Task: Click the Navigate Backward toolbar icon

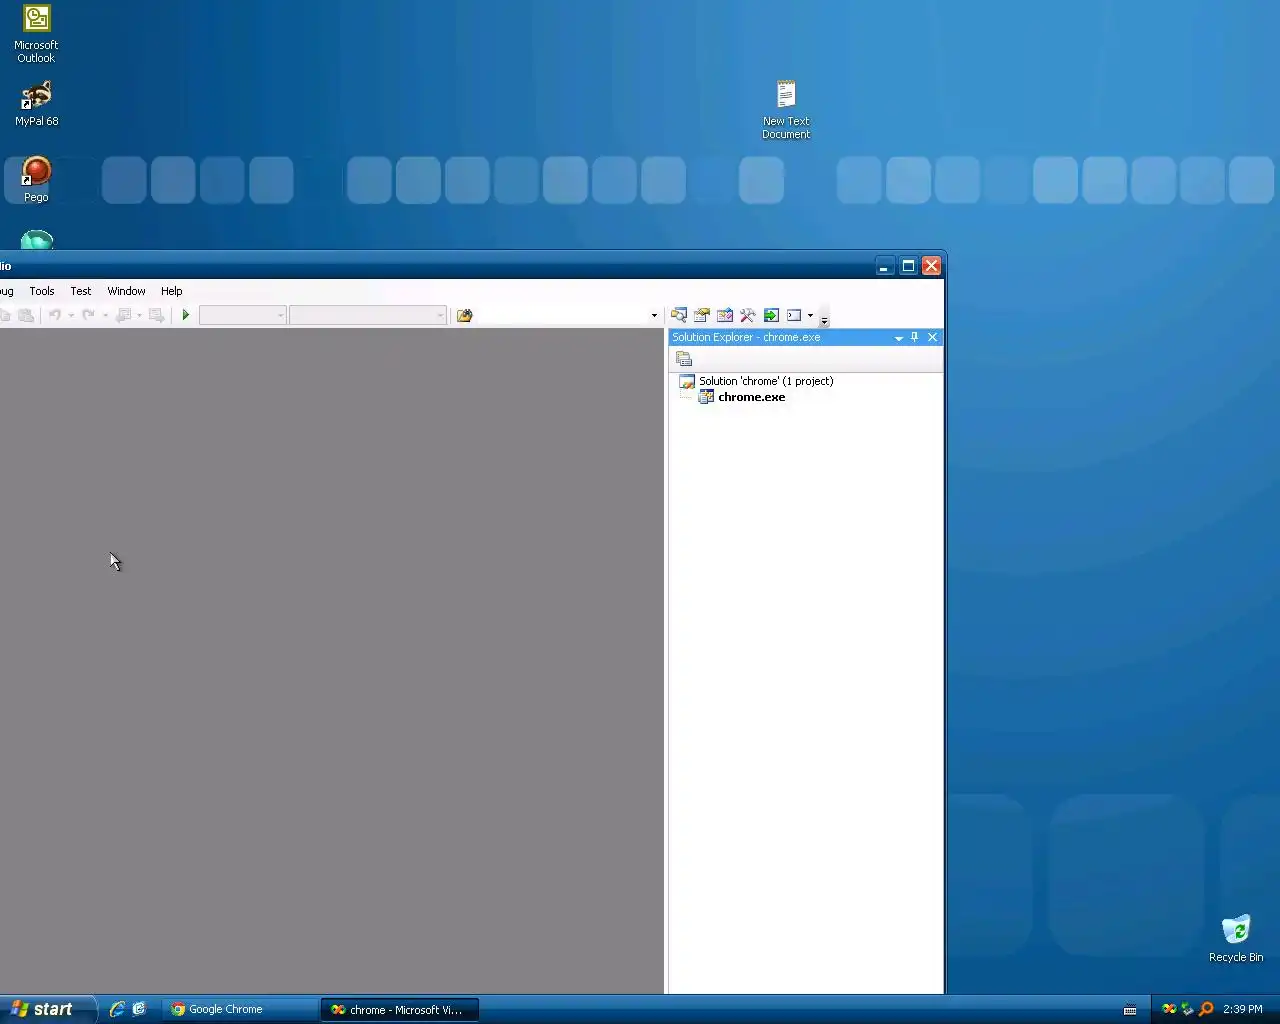Action: [123, 315]
